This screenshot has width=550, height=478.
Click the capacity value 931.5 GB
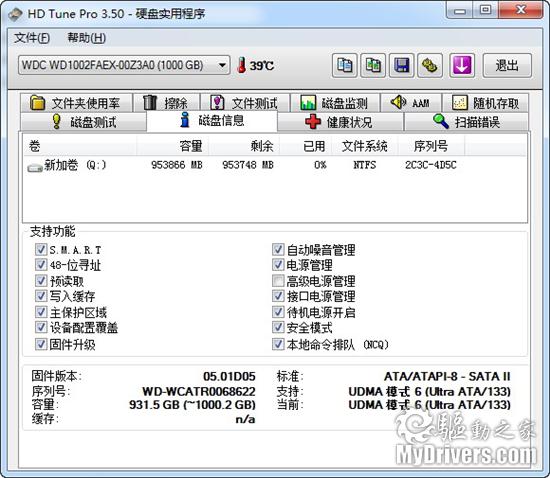(x=193, y=405)
